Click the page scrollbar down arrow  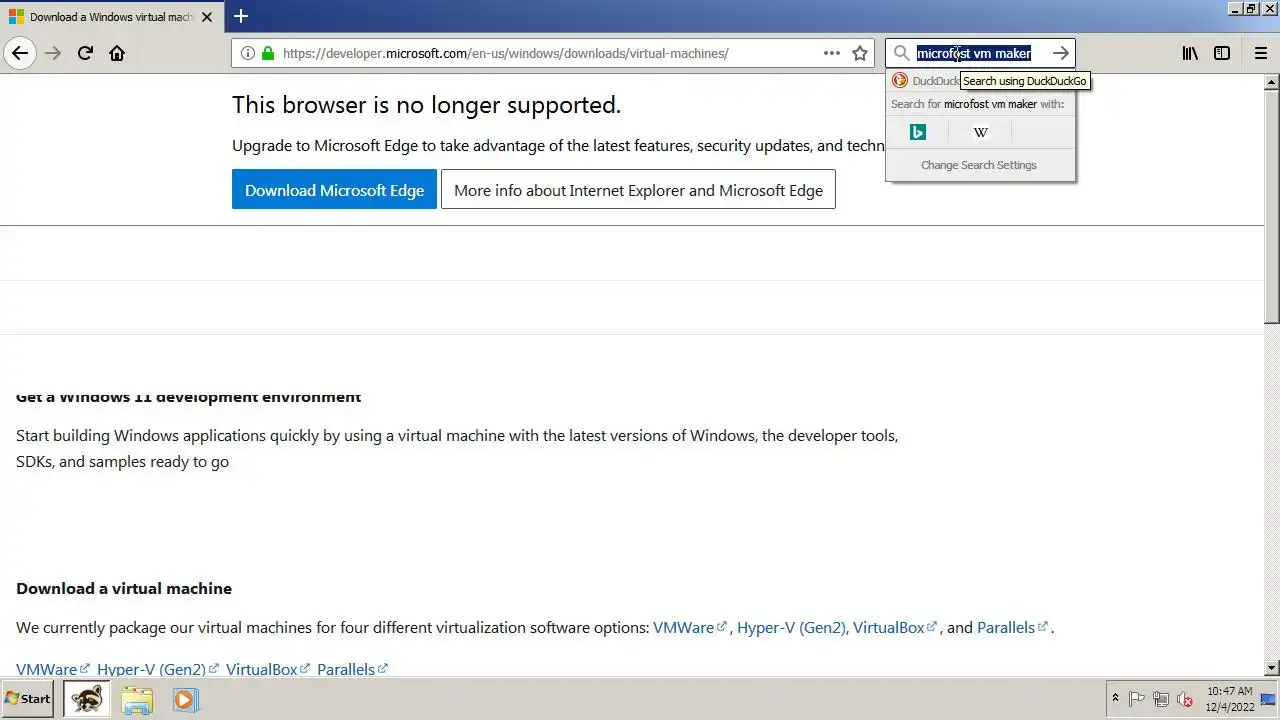click(x=1272, y=668)
